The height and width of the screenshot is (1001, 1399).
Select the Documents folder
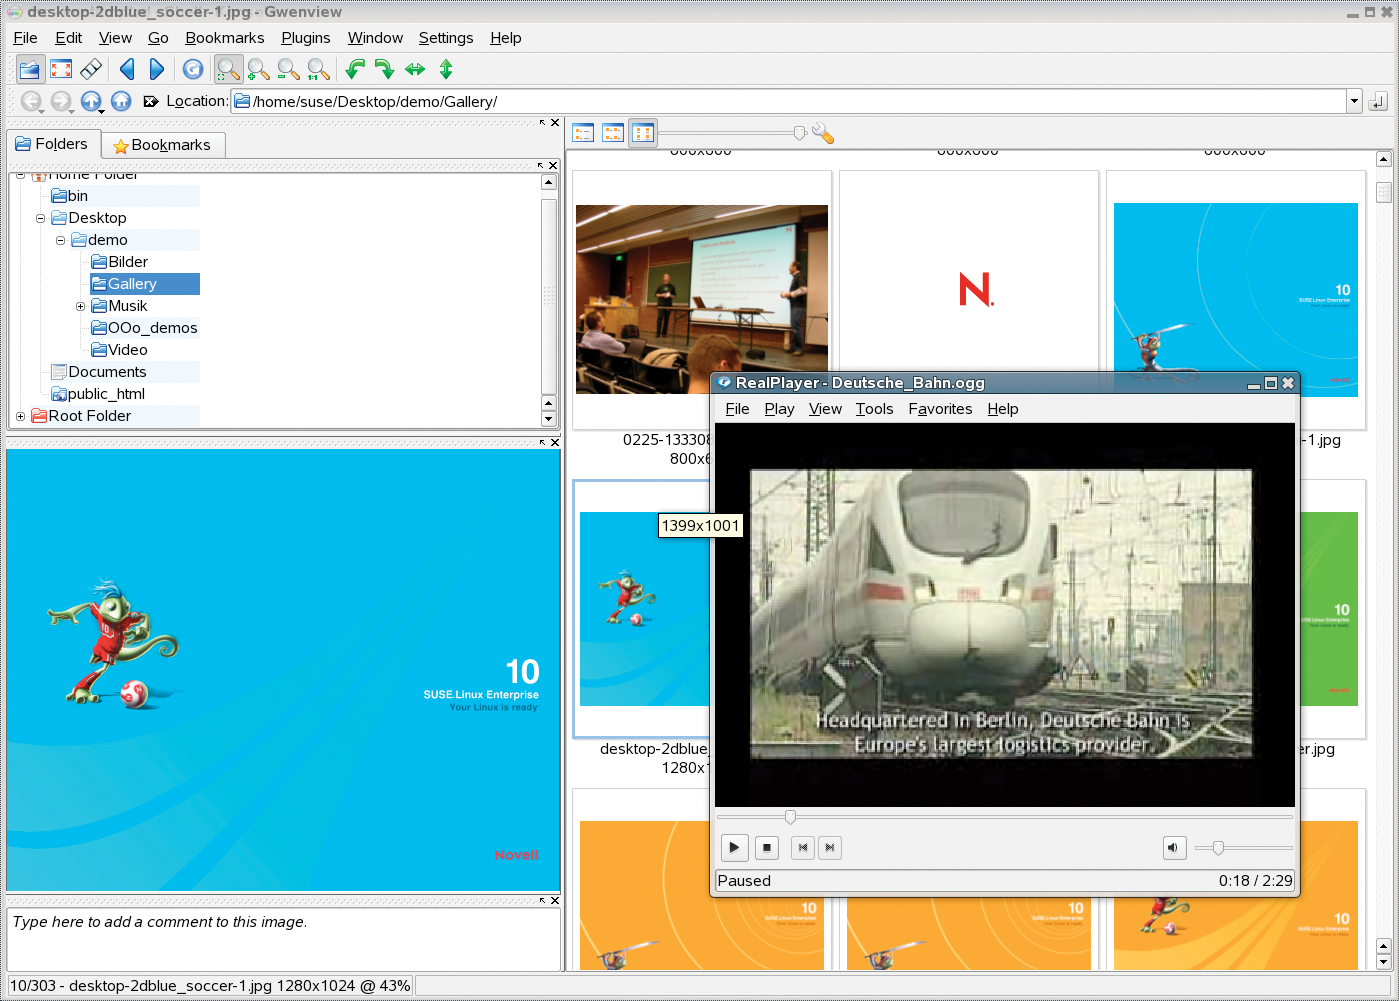[99, 372]
